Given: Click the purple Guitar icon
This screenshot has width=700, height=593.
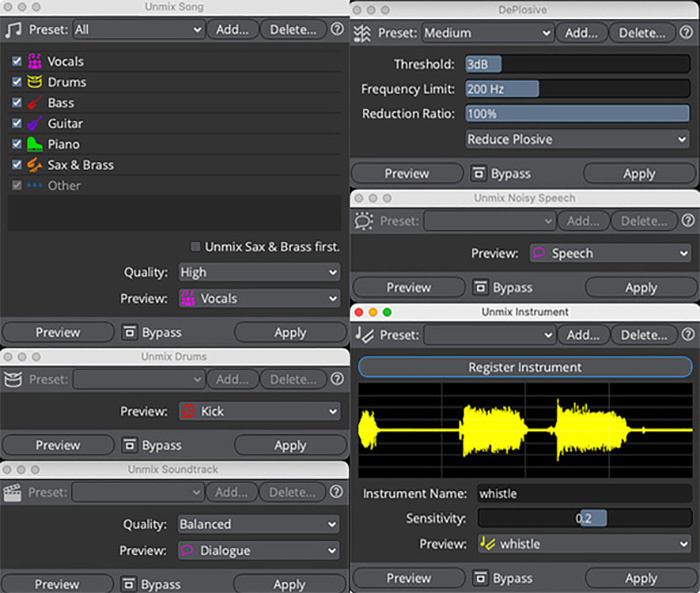Looking at the screenshot, I should pyautogui.click(x=35, y=123).
